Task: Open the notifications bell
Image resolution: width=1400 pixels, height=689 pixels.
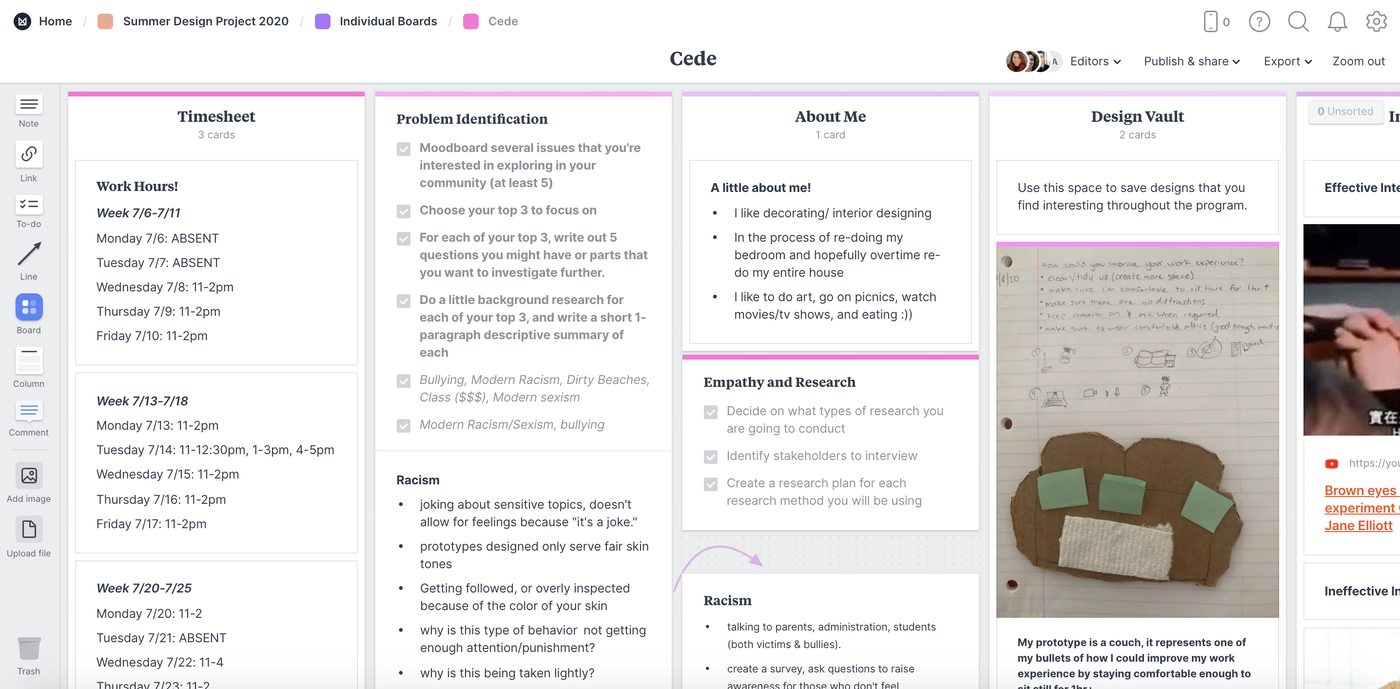Action: click(x=1337, y=21)
